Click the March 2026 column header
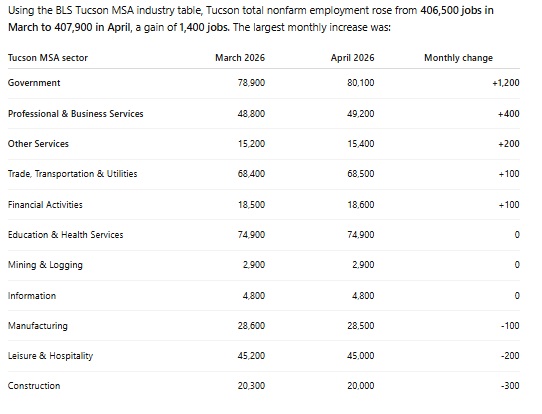Viewport: 542px width, 414px height. (x=240, y=58)
